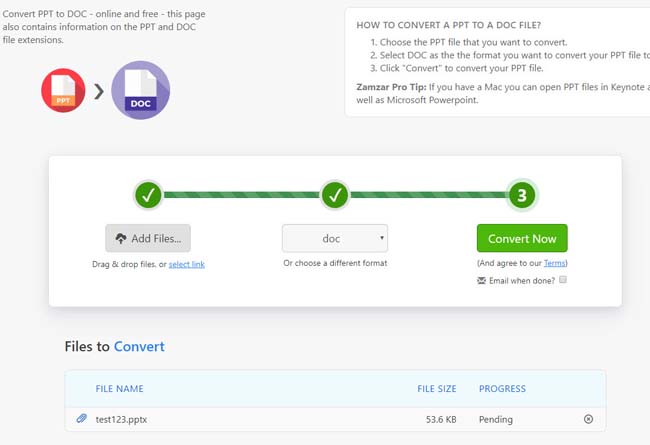Image resolution: width=650 pixels, height=445 pixels.
Task: Click the PROGRESS column header
Action: click(502, 388)
